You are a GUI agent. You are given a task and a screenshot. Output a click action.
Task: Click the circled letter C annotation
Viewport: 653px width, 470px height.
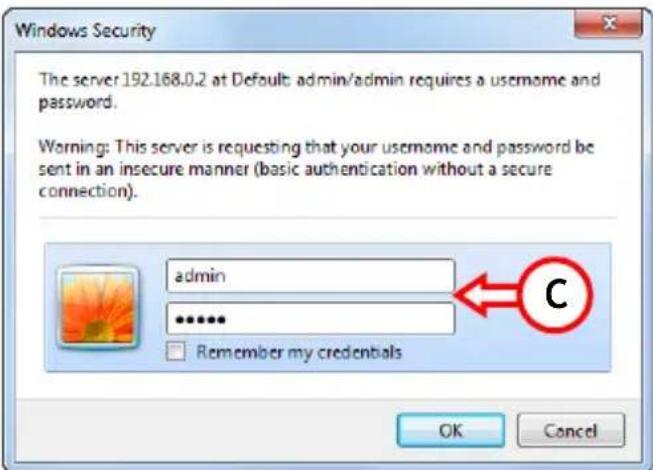point(556,295)
